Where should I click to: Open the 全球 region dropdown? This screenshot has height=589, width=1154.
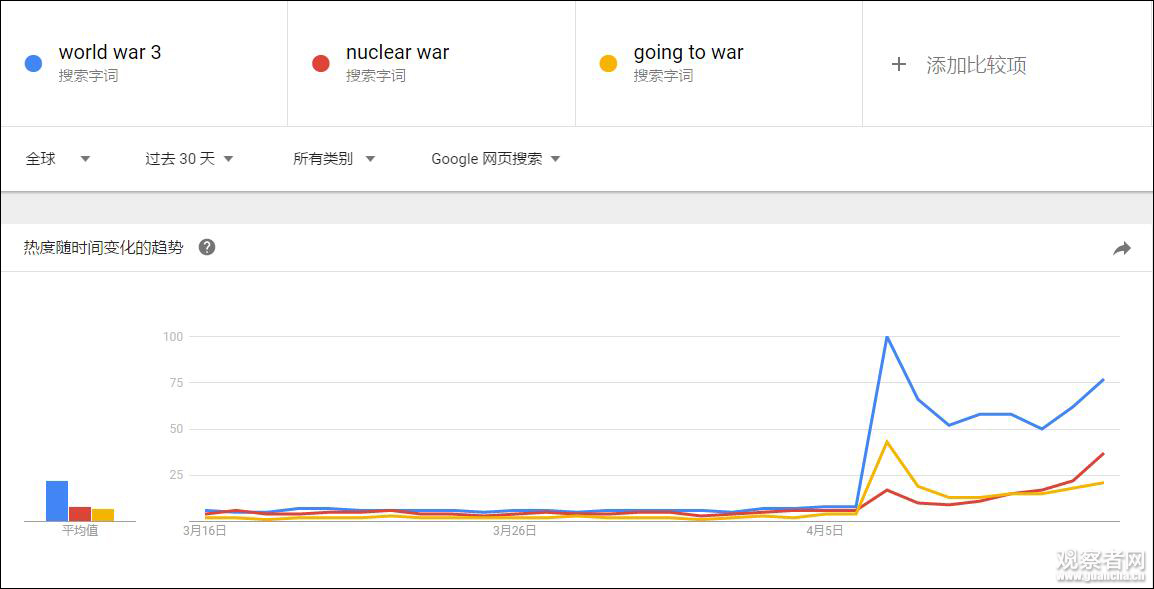click(58, 159)
